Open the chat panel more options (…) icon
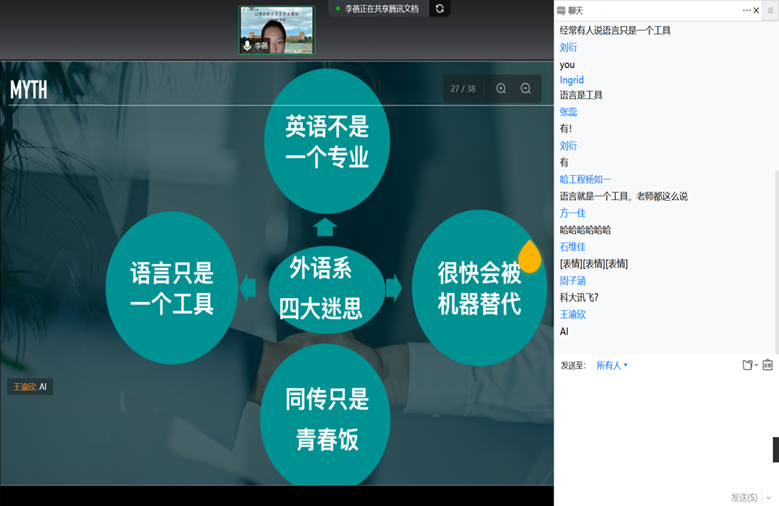The height and width of the screenshot is (506, 779). click(747, 10)
